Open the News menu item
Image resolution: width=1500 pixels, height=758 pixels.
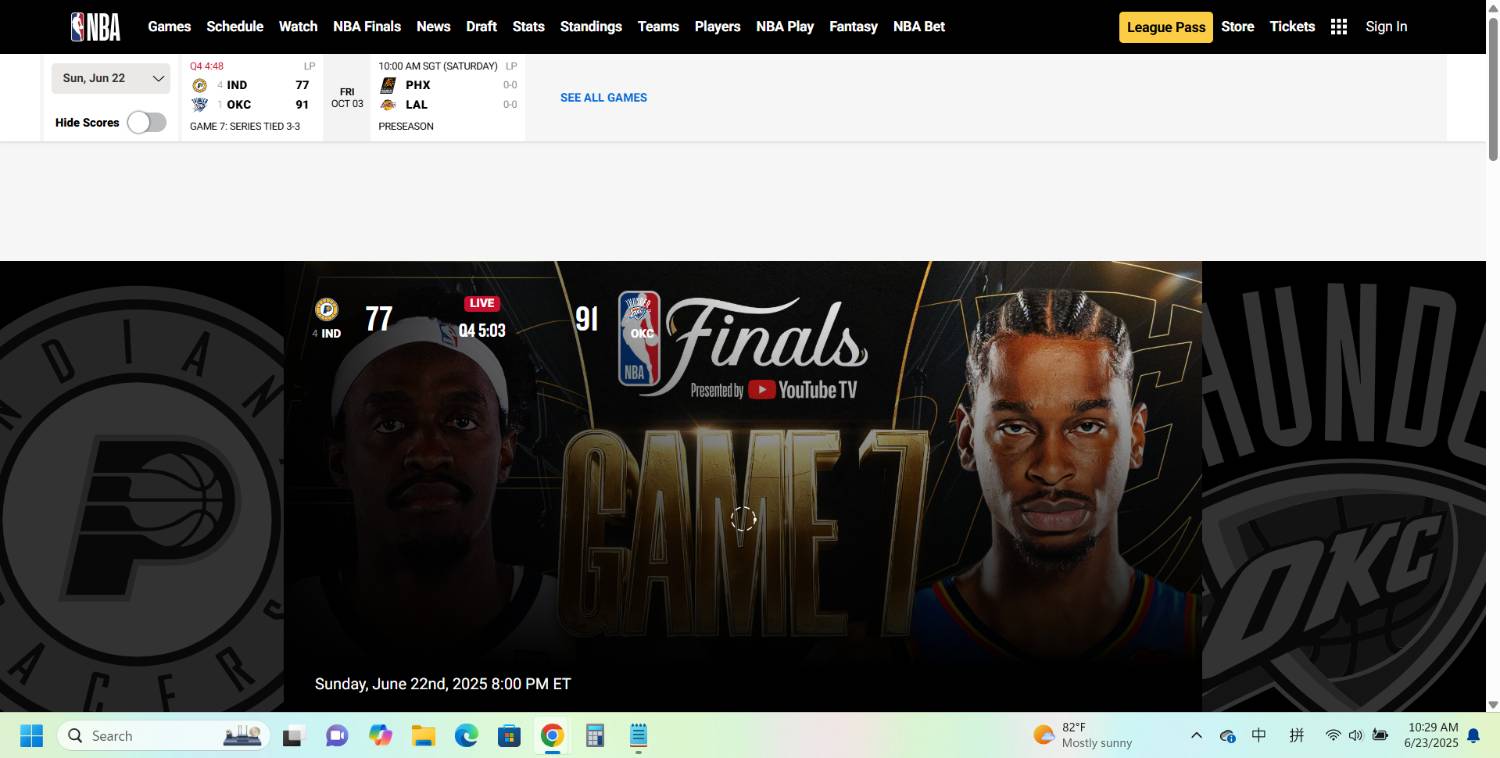(433, 27)
